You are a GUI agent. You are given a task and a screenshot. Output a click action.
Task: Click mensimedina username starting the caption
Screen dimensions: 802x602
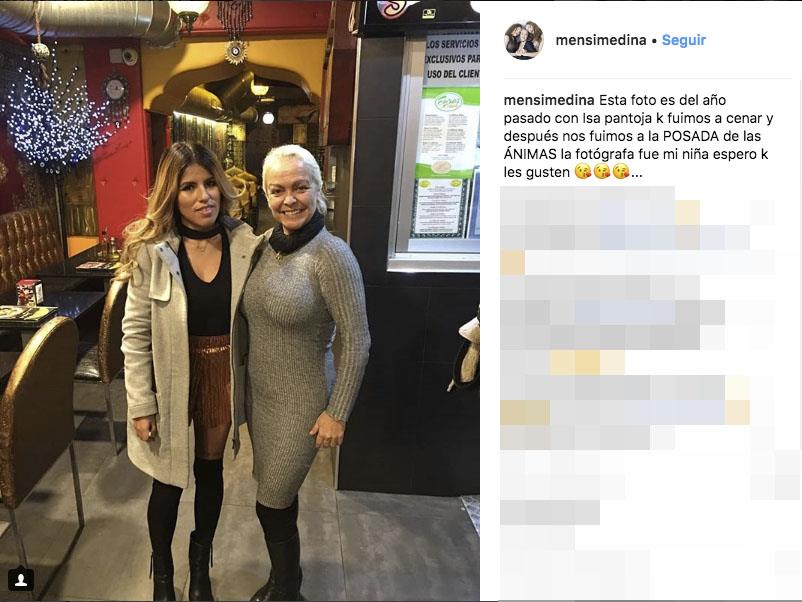[x=549, y=100]
